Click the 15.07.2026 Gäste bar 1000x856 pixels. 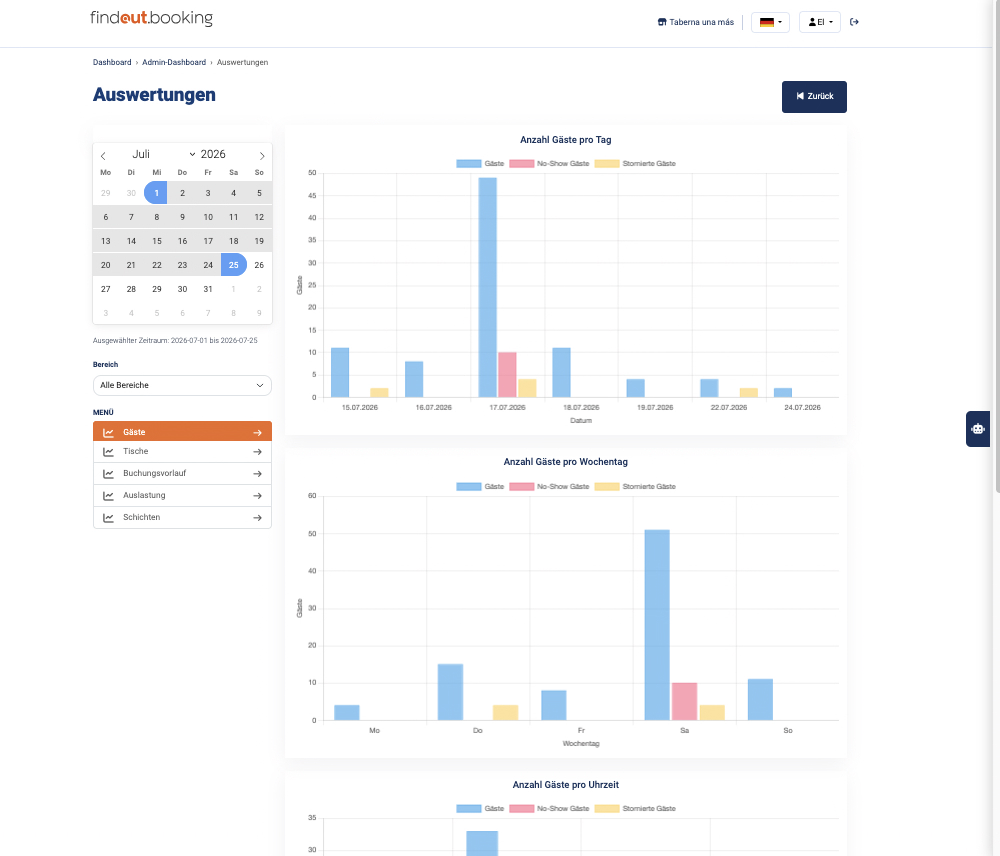click(340, 373)
